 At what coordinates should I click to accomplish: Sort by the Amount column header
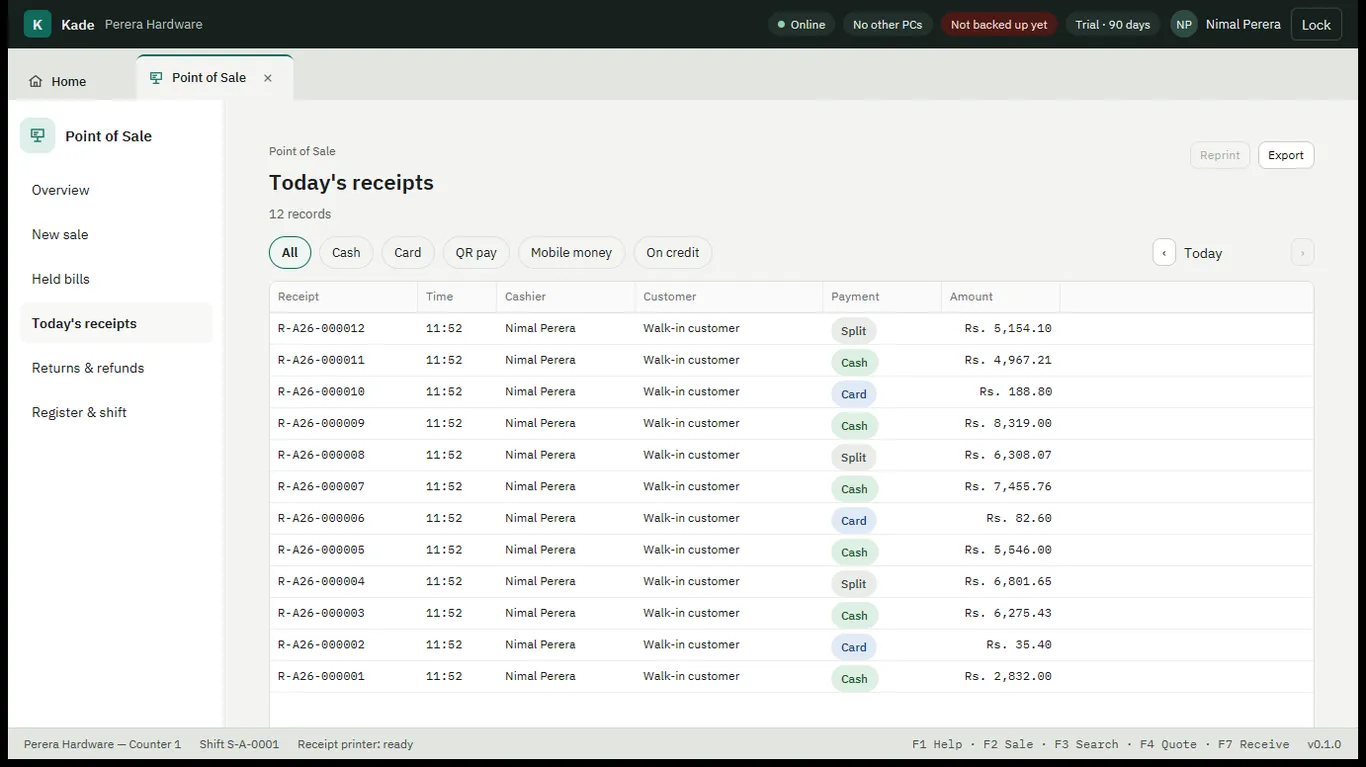1000,297
